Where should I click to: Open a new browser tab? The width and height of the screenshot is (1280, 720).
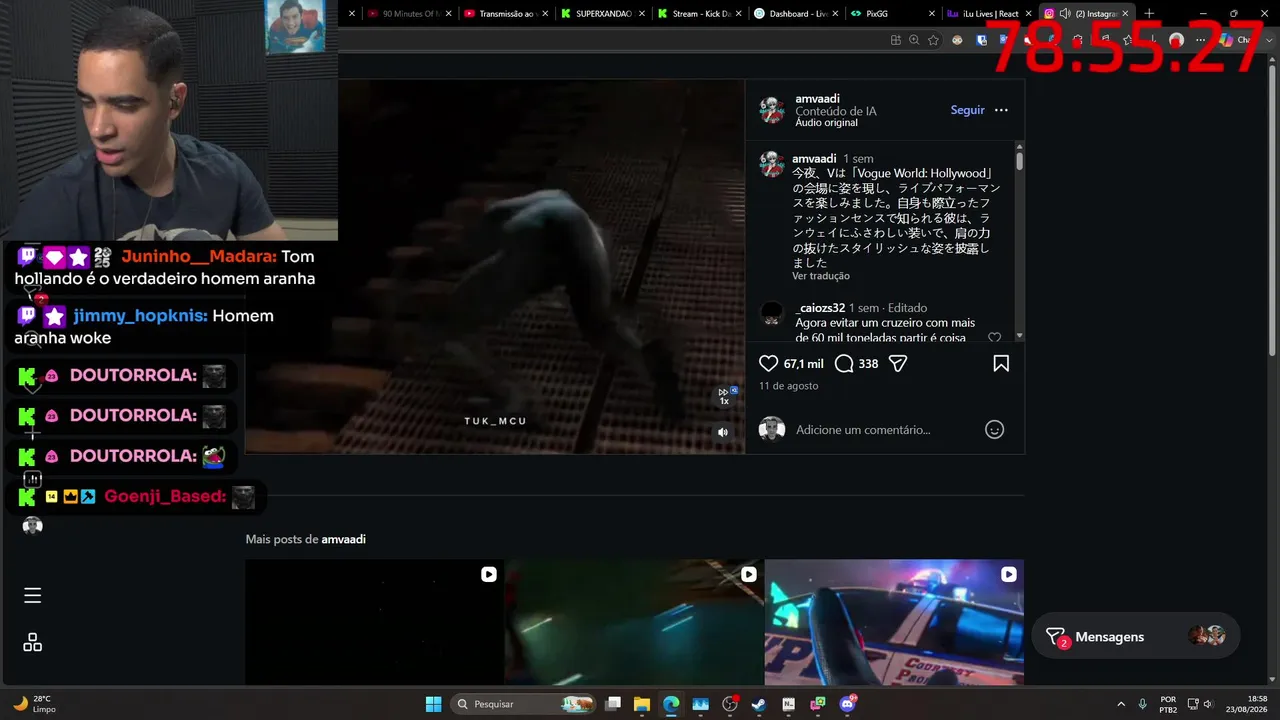tap(1149, 14)
